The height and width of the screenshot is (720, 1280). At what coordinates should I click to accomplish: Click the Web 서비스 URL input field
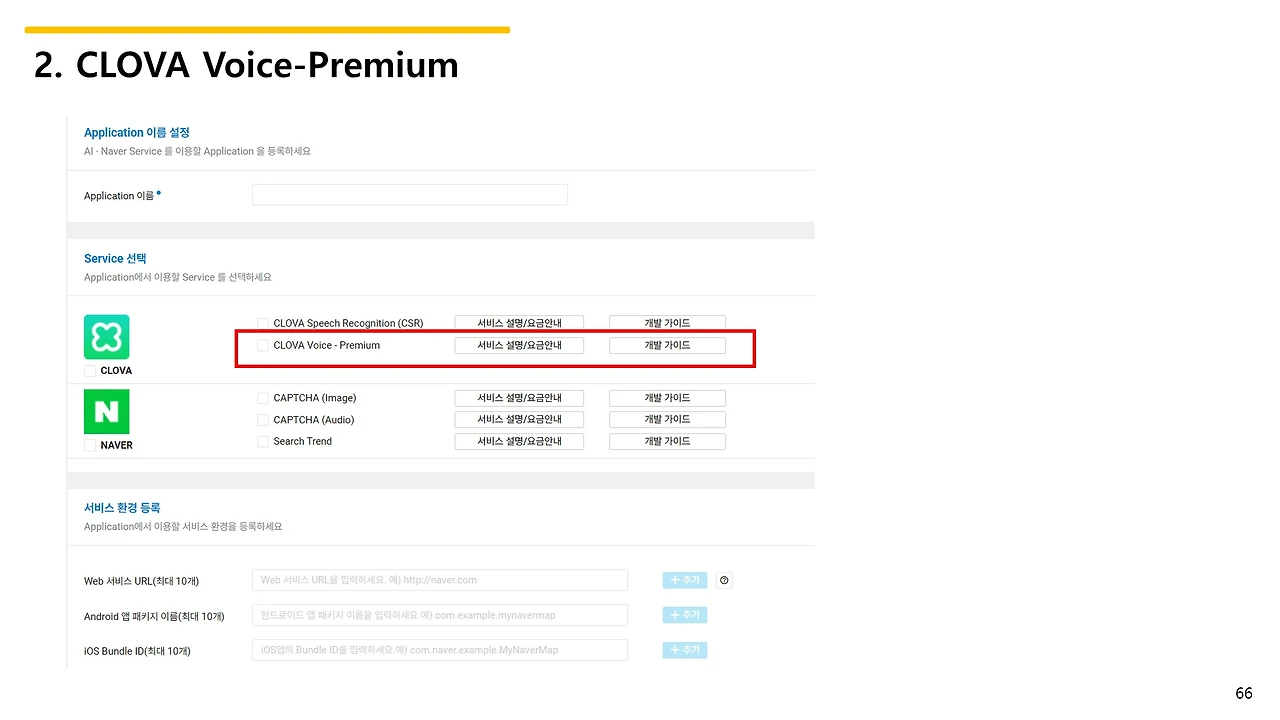point(440,580)
